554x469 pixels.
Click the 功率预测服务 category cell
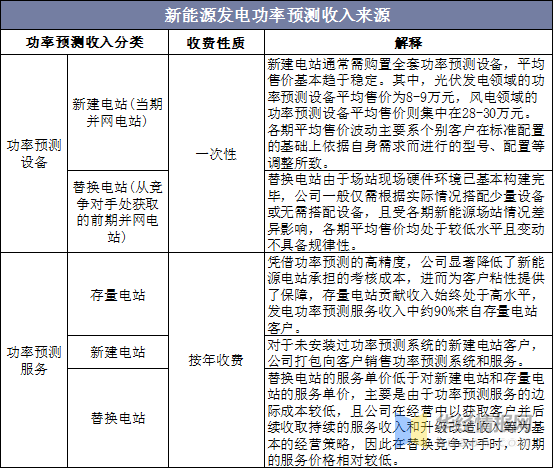(34, 360)
